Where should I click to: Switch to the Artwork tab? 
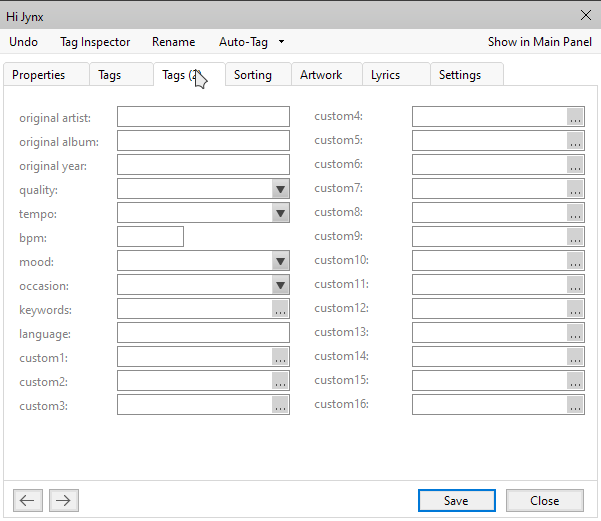[321, 75]
